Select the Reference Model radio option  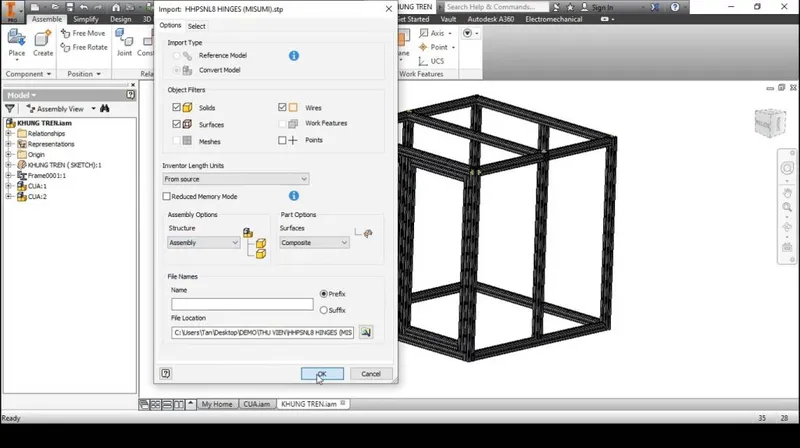point(177,56)
